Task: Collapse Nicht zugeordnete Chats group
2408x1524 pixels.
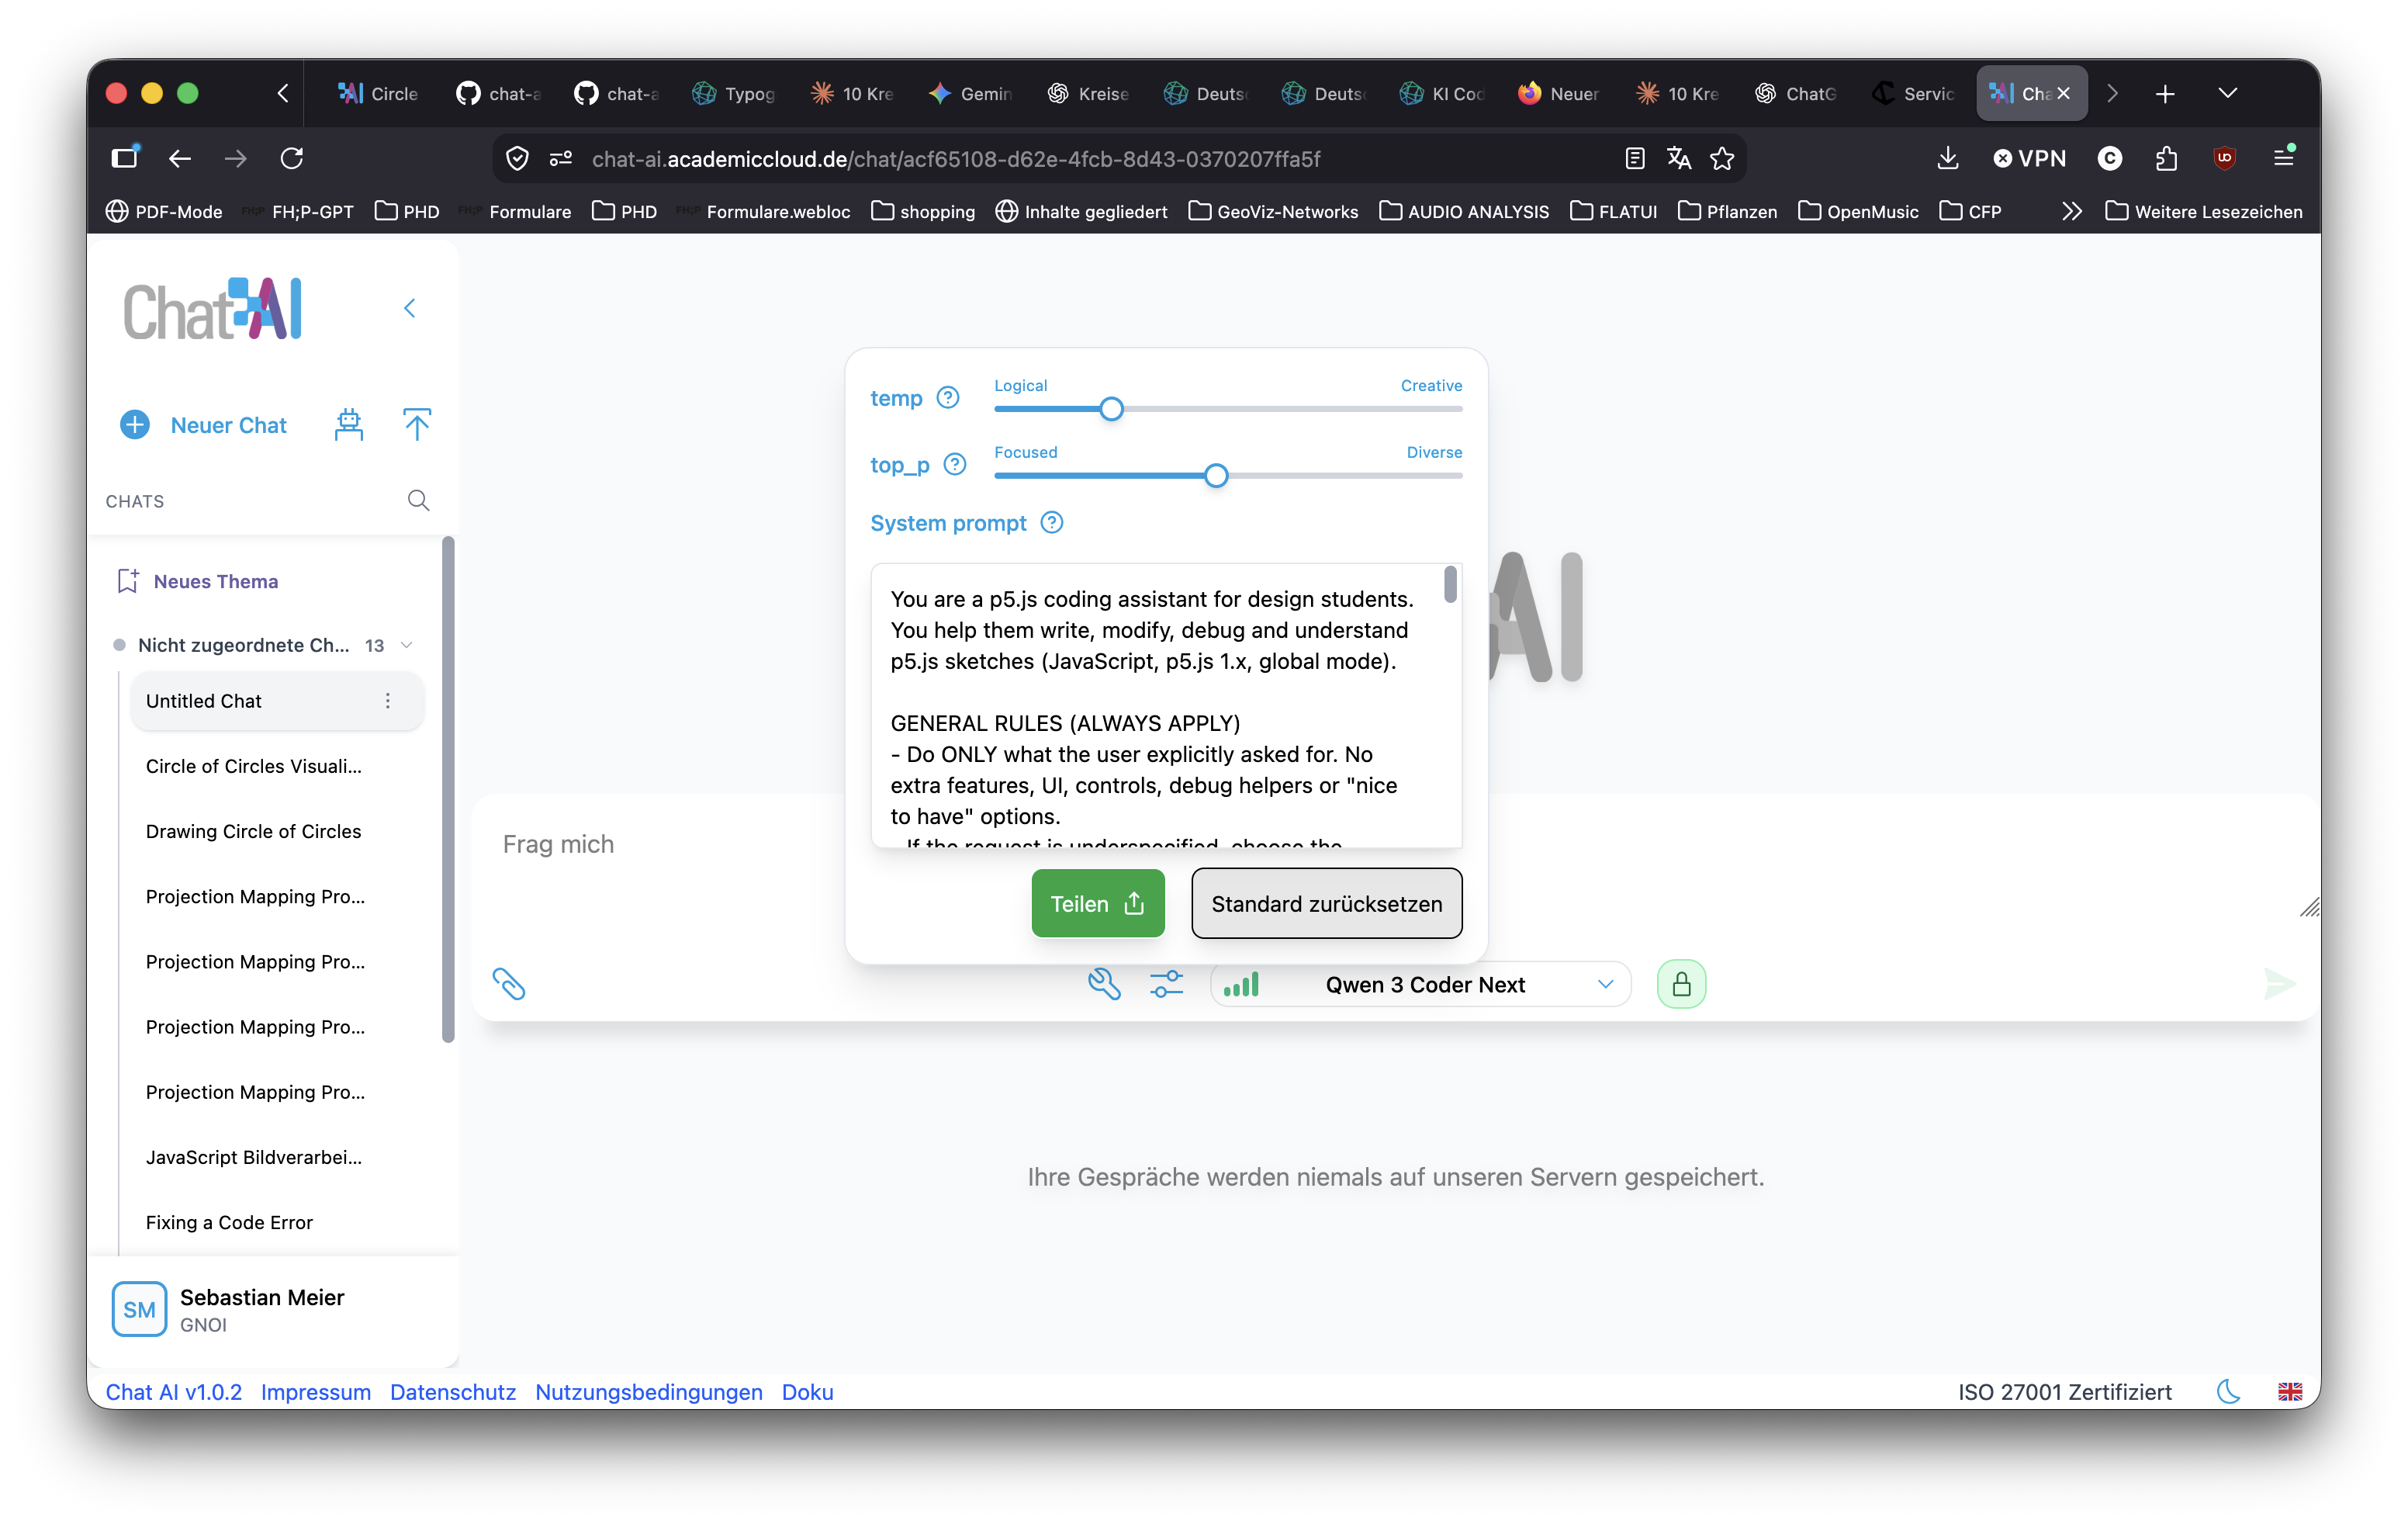Action: point(406,645)
